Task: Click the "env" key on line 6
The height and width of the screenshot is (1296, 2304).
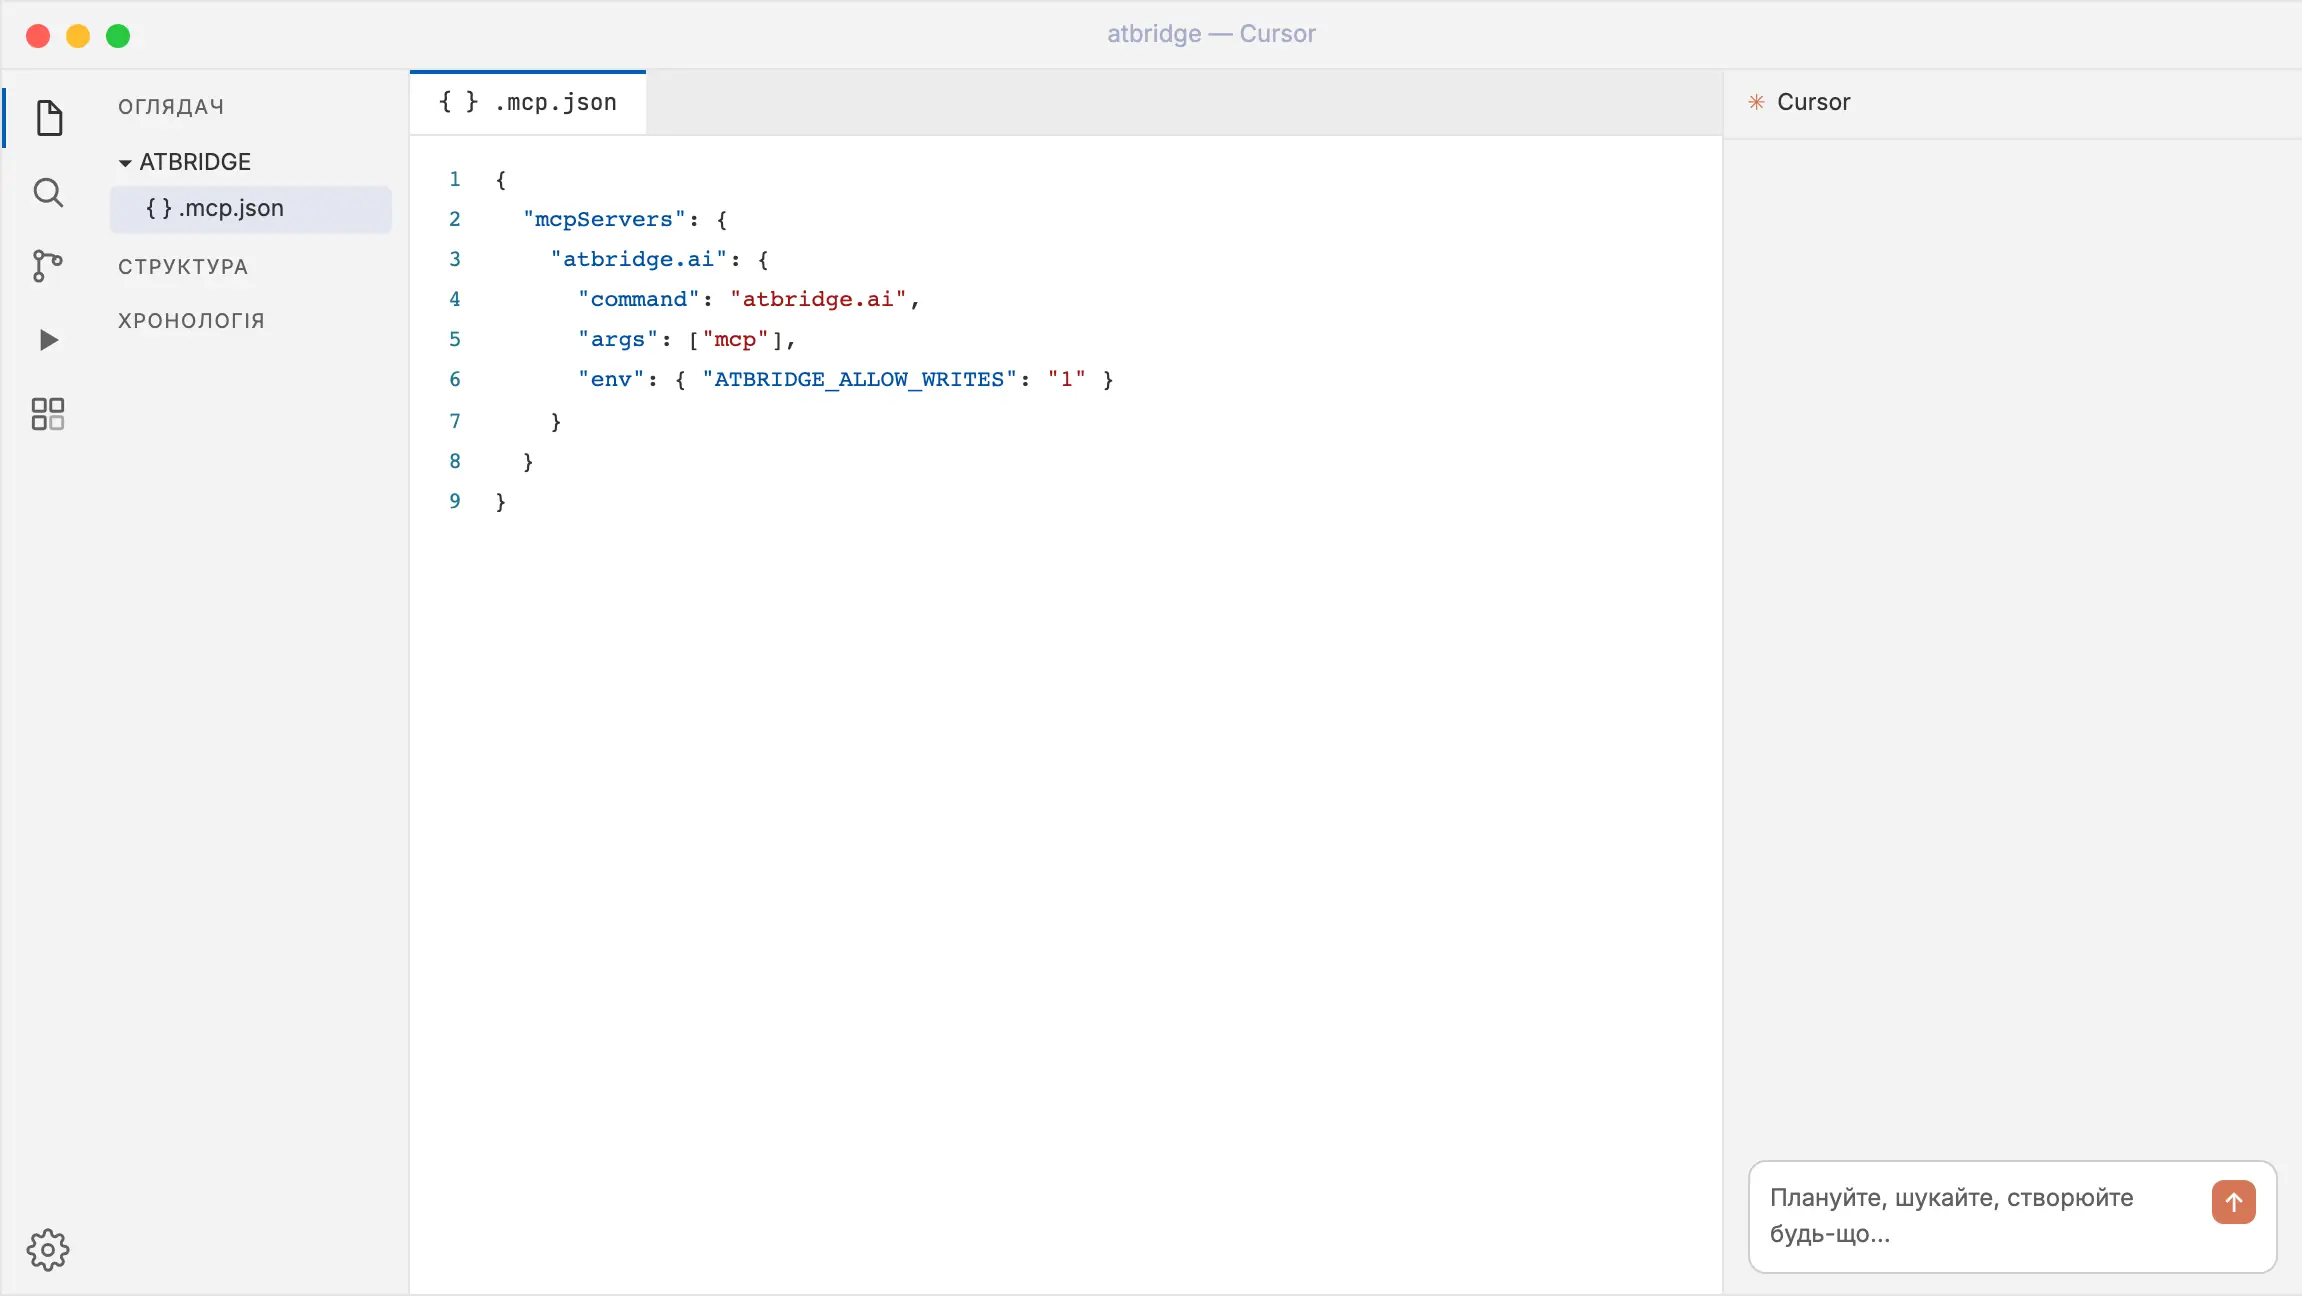Action: point(611,379)
